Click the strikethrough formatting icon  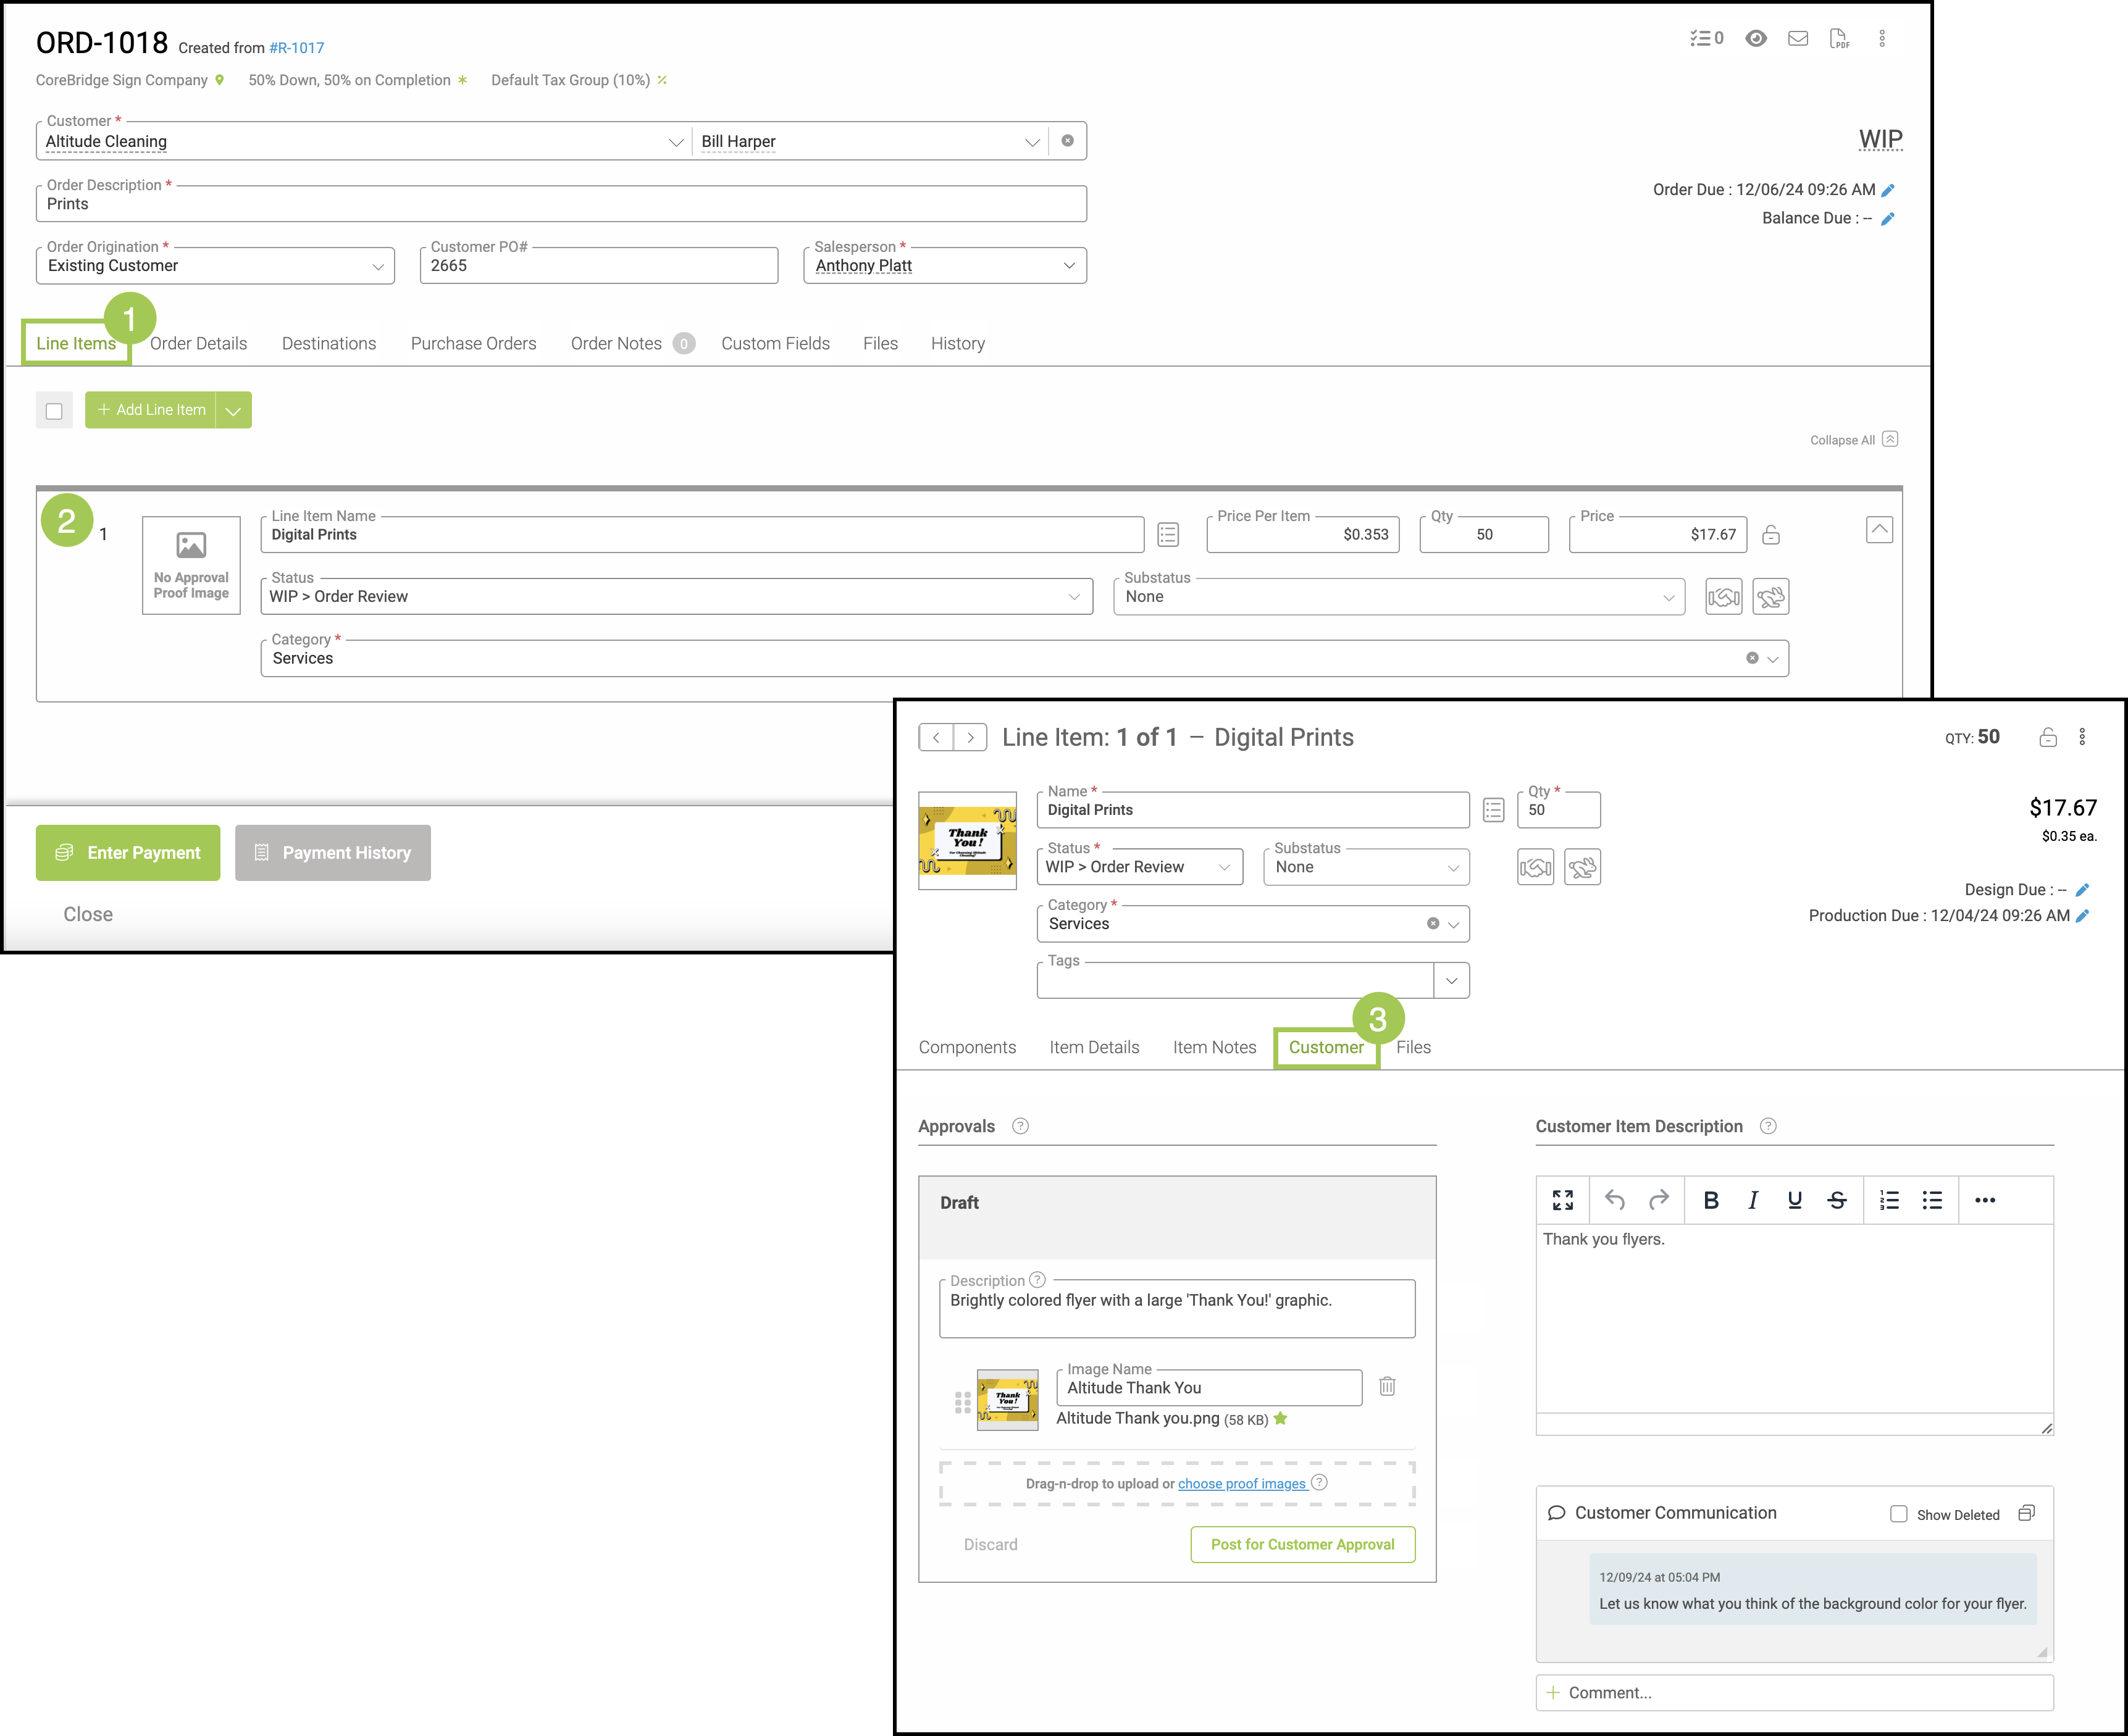[1836, 1200]
